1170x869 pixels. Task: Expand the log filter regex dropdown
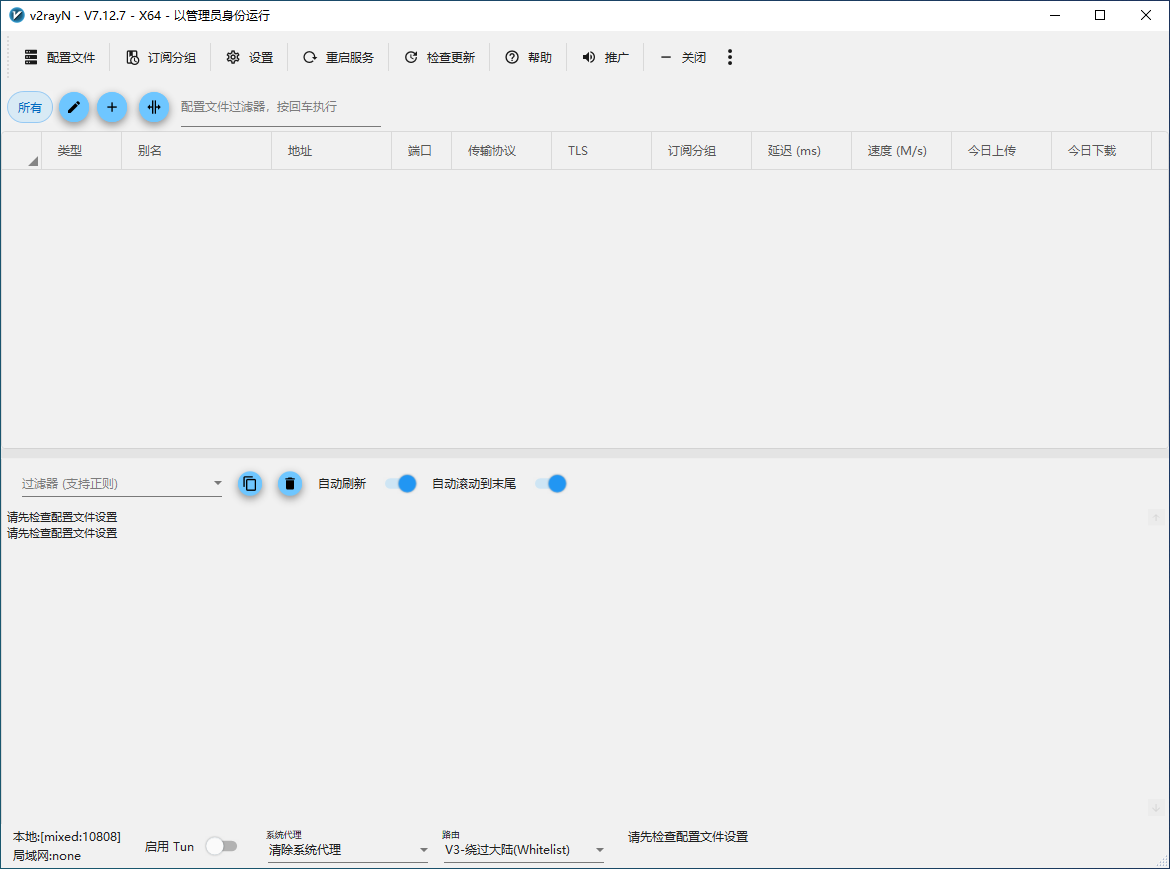tap(218, 484)
